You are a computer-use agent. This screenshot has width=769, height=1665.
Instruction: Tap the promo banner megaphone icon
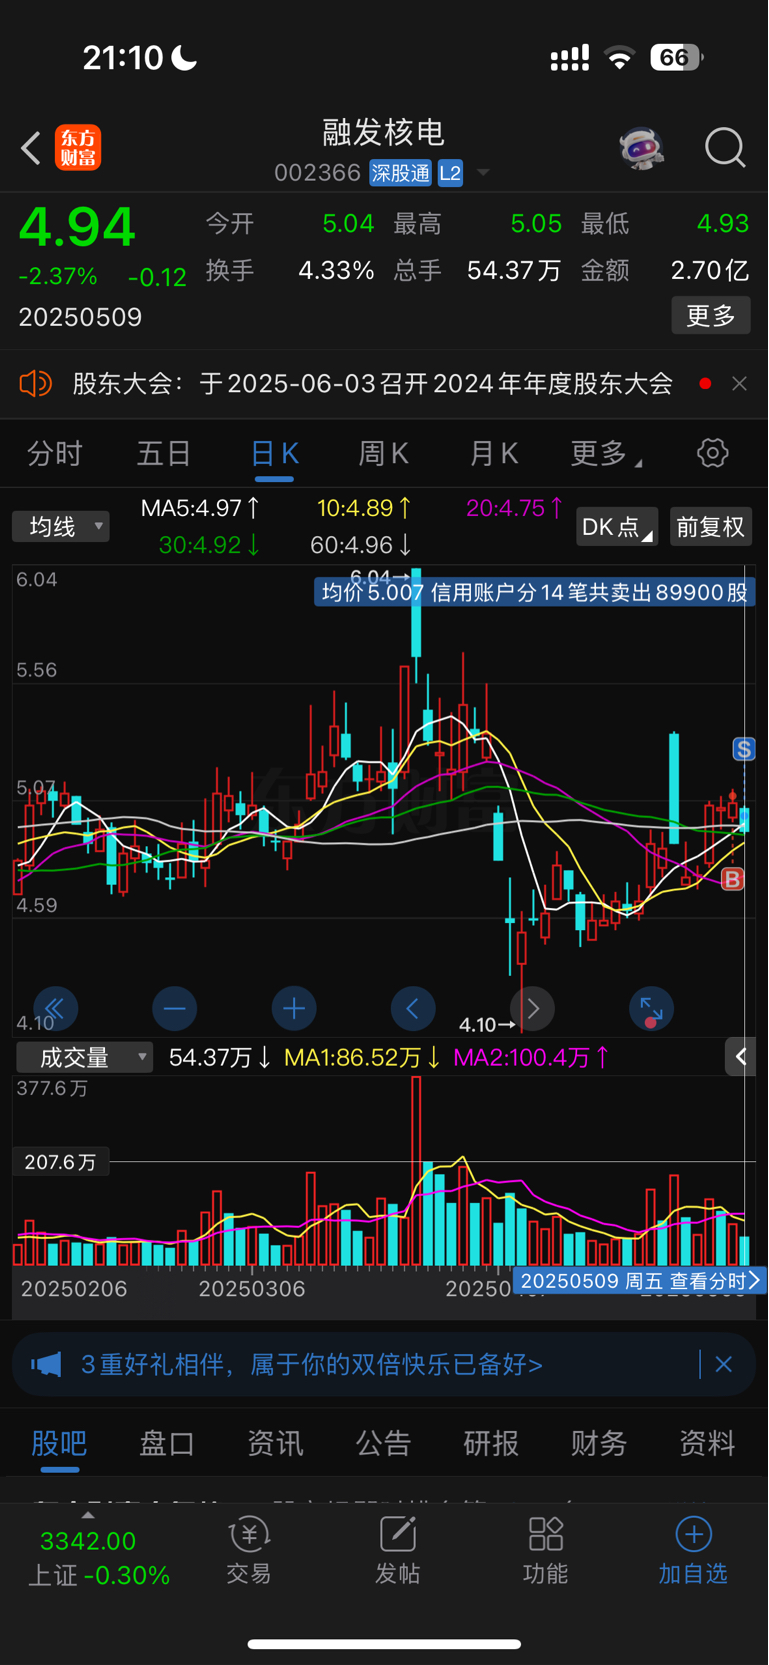tap(46, 1364)
